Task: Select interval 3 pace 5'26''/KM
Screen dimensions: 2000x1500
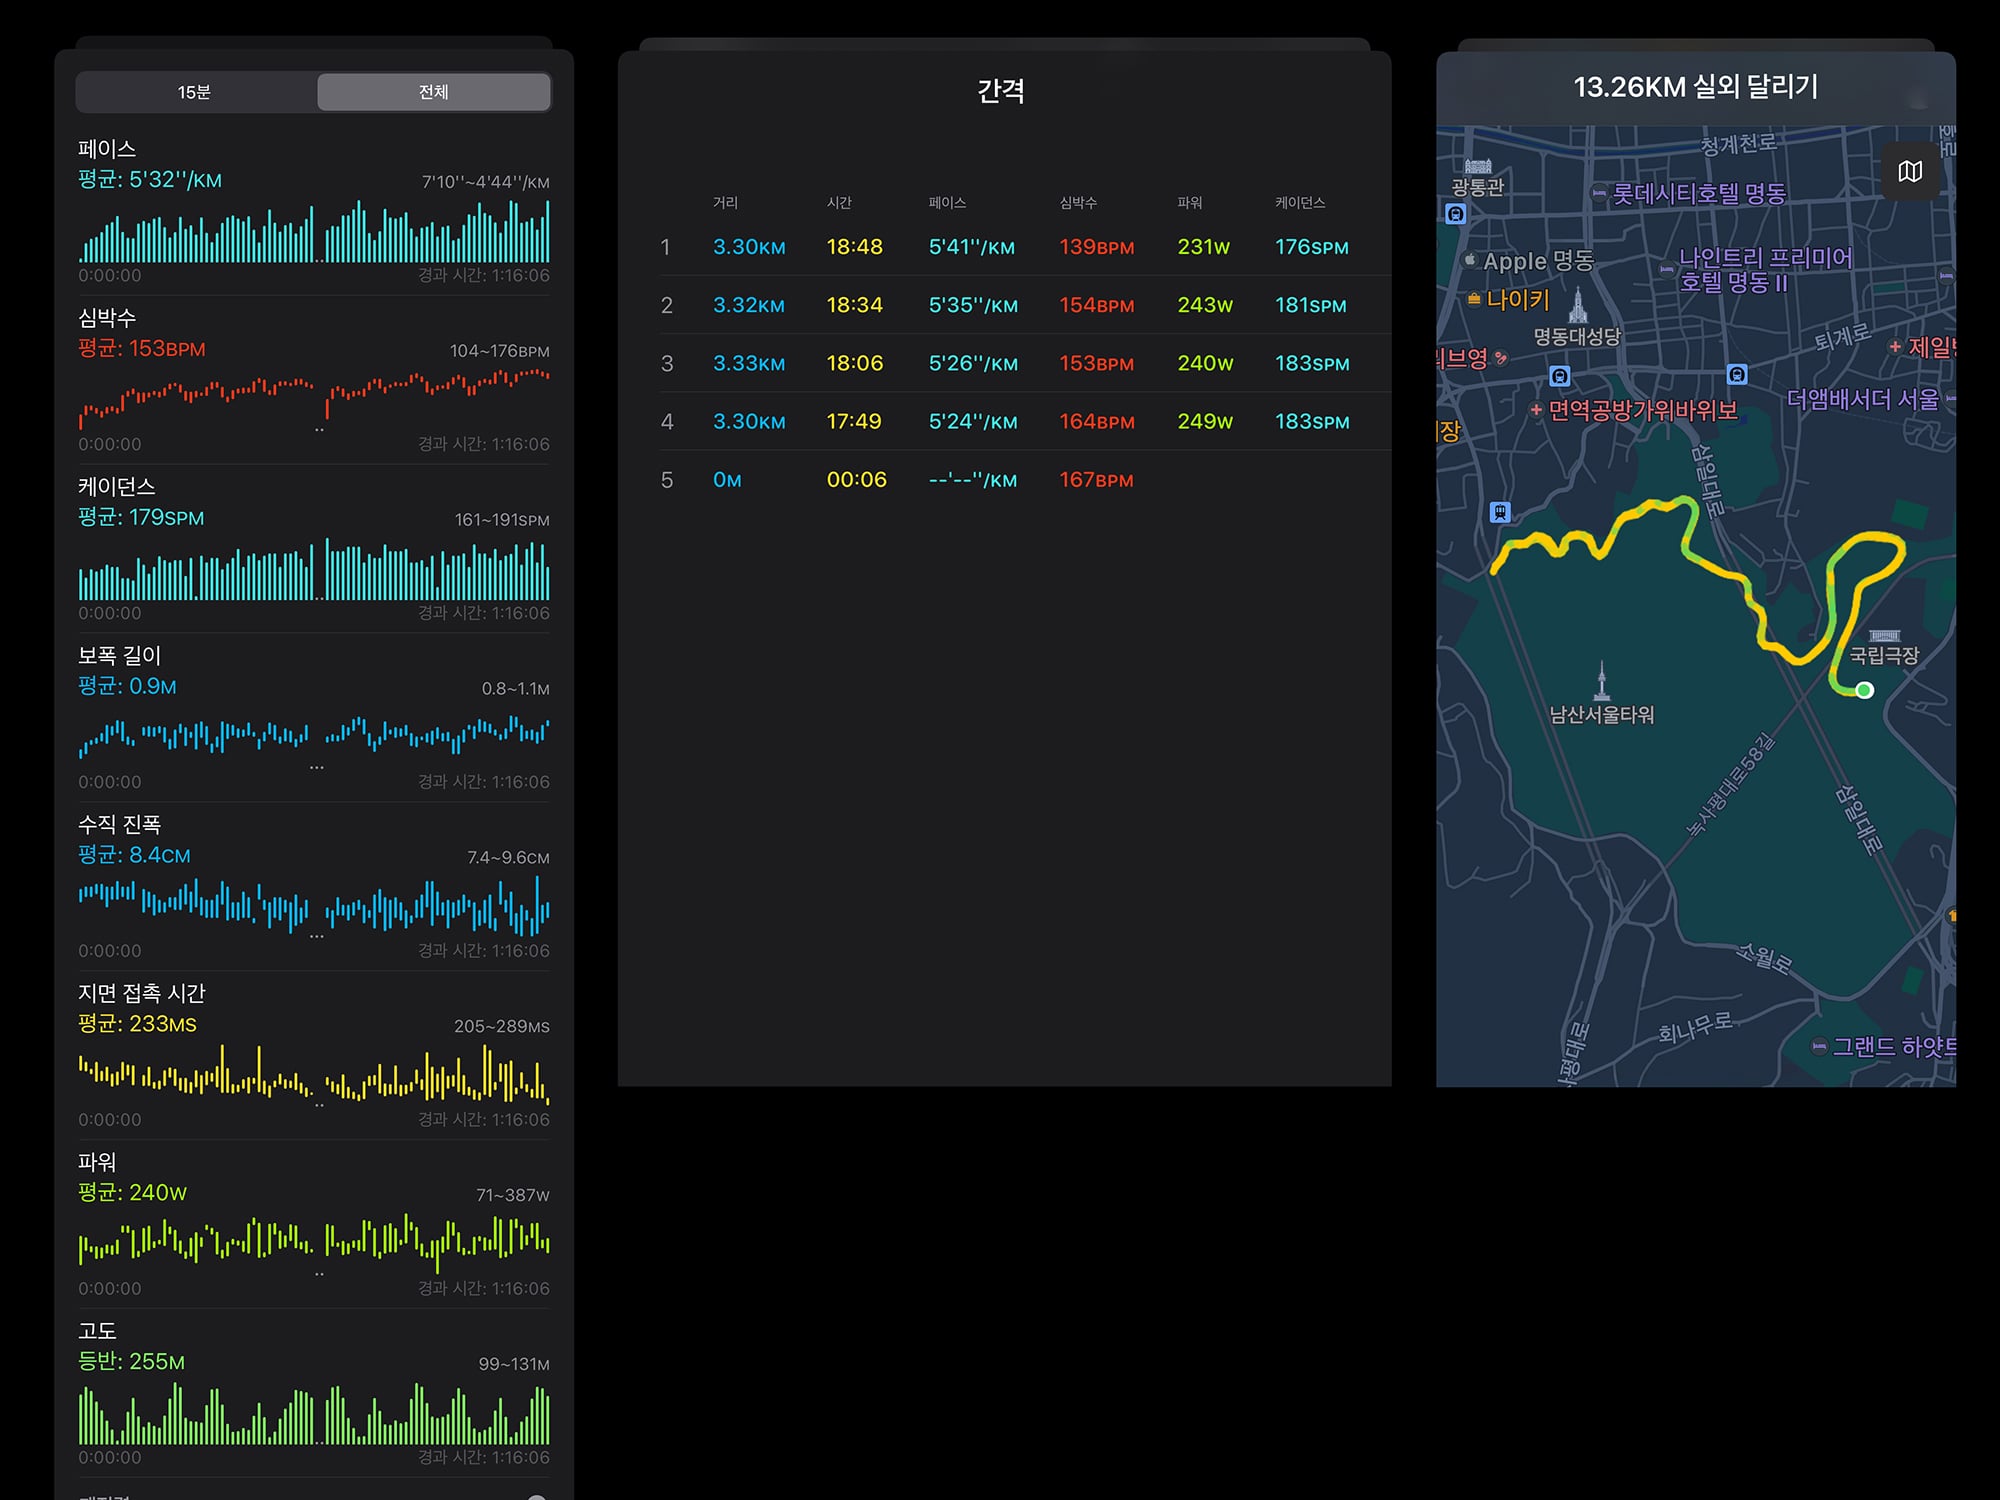Action: (x=973, y=363)
